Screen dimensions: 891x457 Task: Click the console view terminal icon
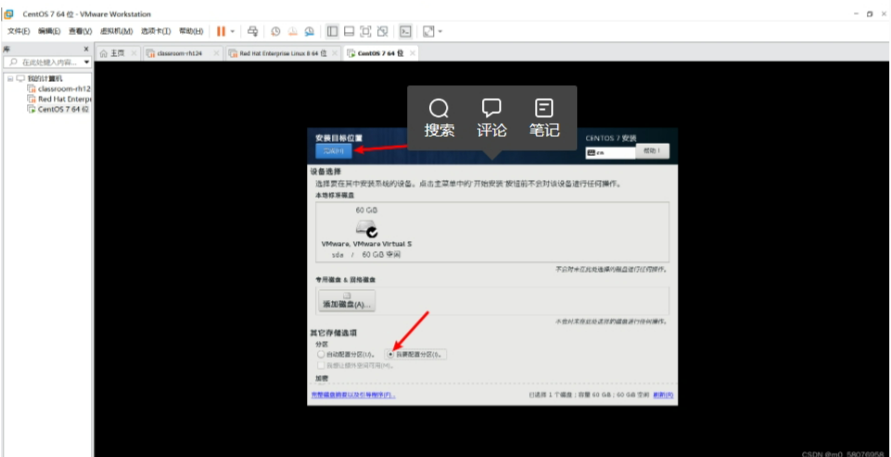point(405,31)
